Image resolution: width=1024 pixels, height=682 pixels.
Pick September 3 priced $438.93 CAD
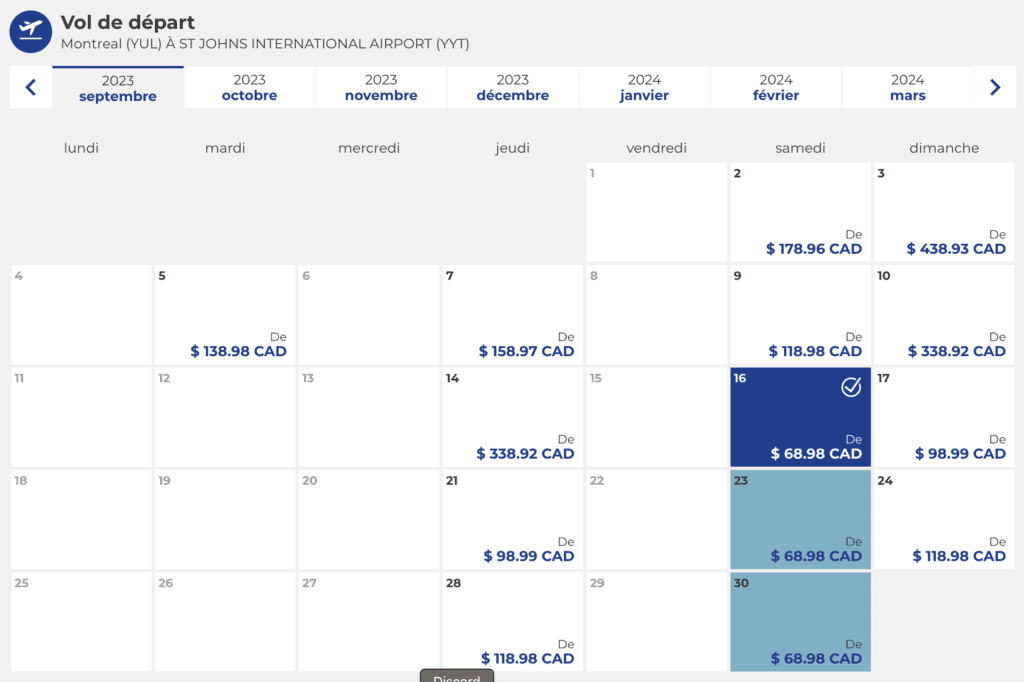tap(944, 212)
